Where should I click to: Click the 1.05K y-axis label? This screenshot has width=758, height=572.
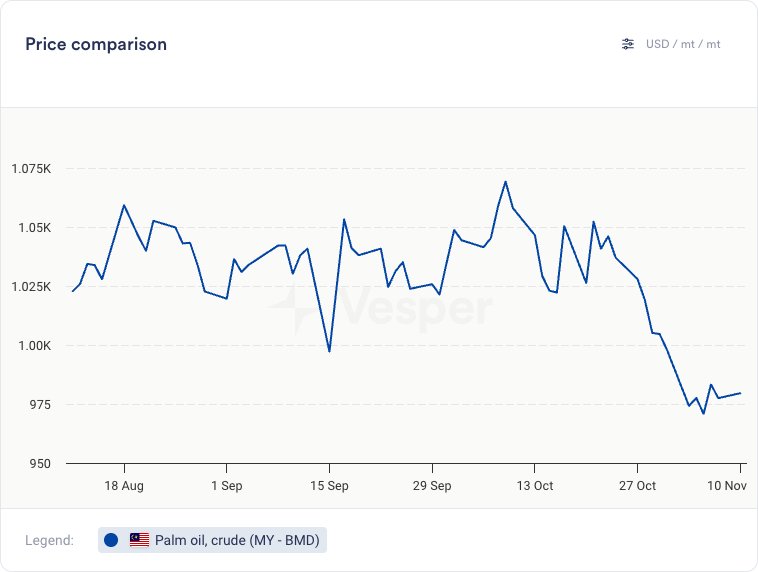tap(35, 228)
